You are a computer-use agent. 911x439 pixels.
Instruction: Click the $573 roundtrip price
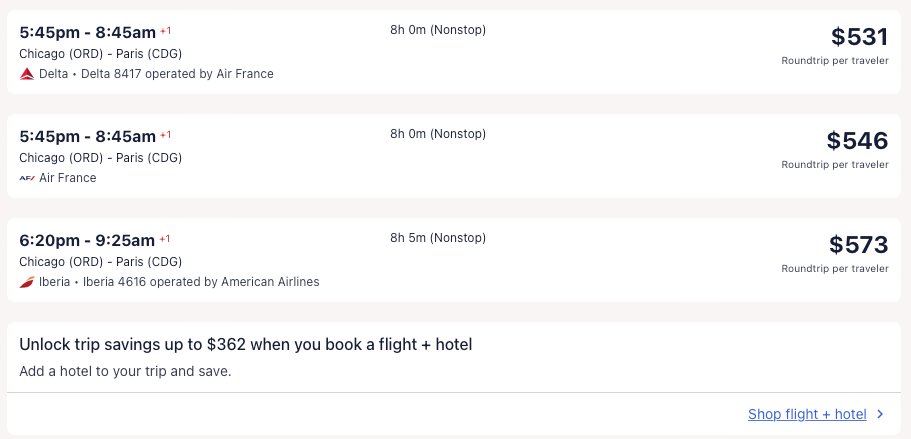pyautogui.click(x=858, y=245)
